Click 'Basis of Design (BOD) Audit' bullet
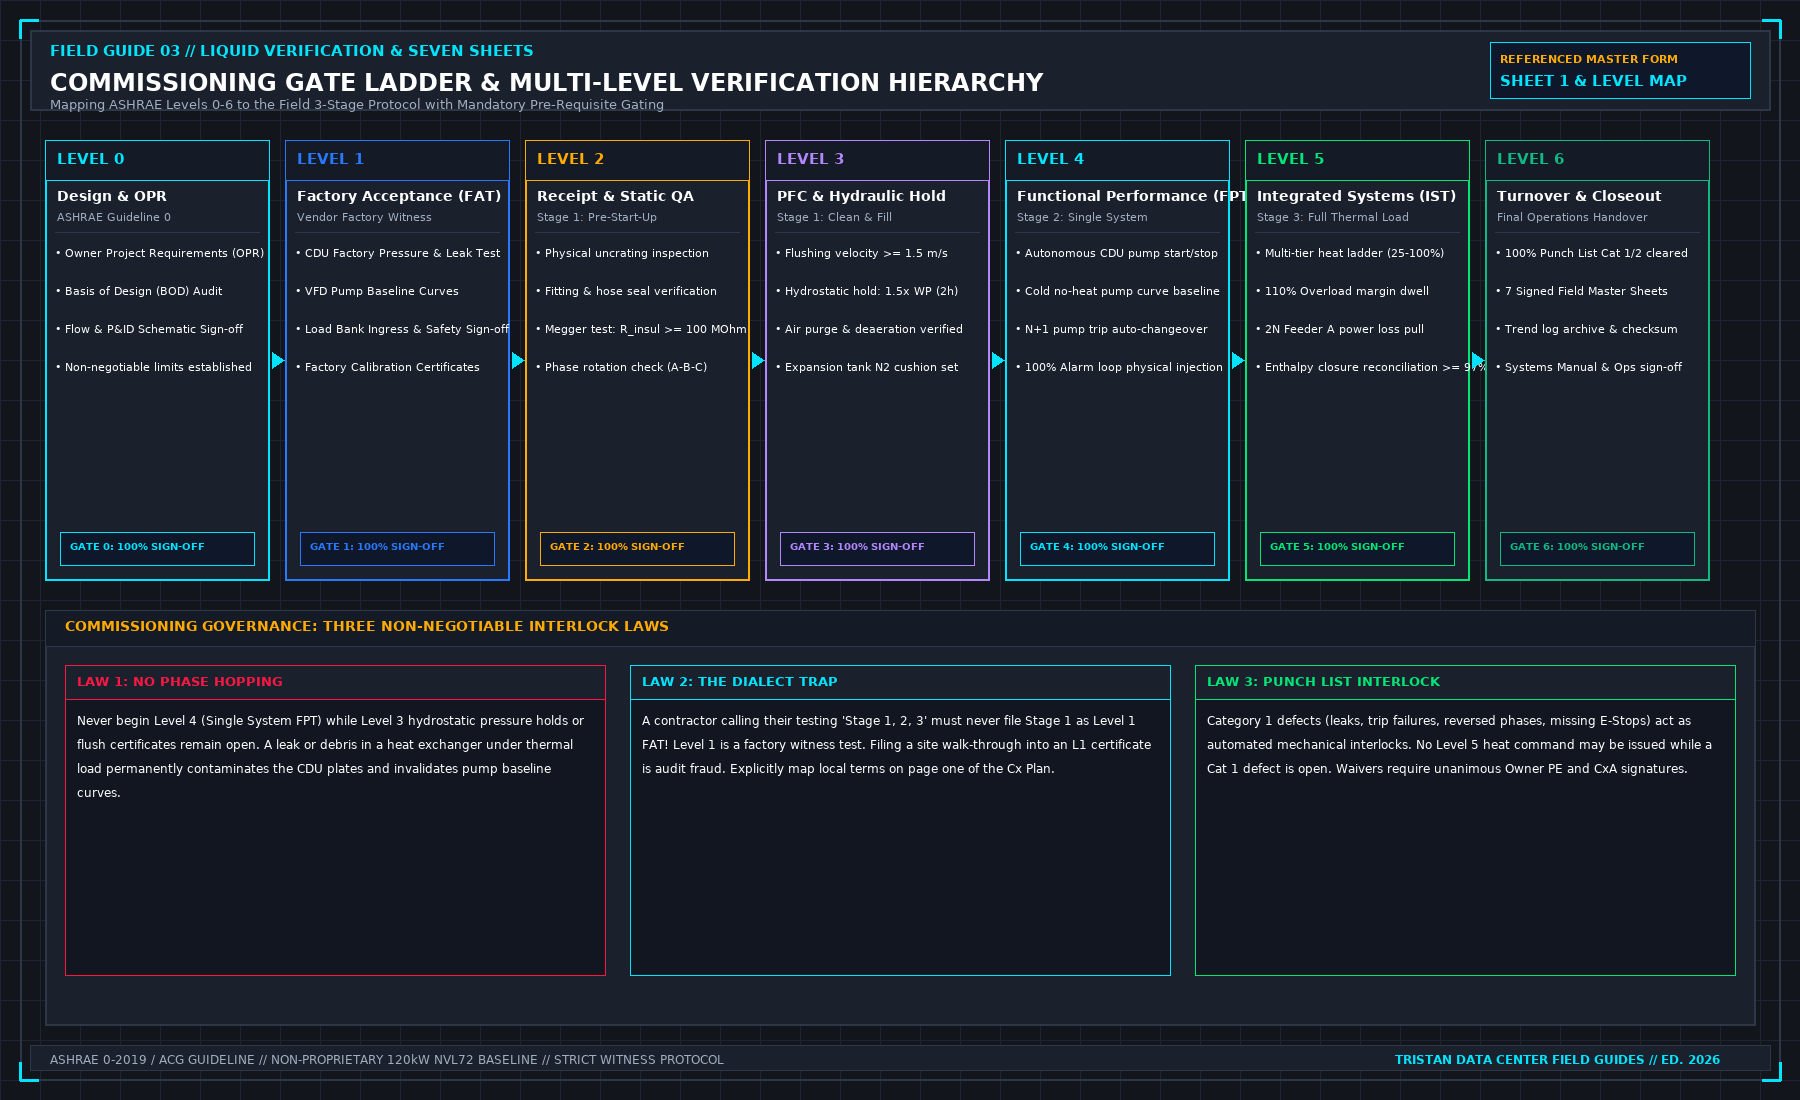This screenshot has width=1800, height=1100. pos(139,292)
